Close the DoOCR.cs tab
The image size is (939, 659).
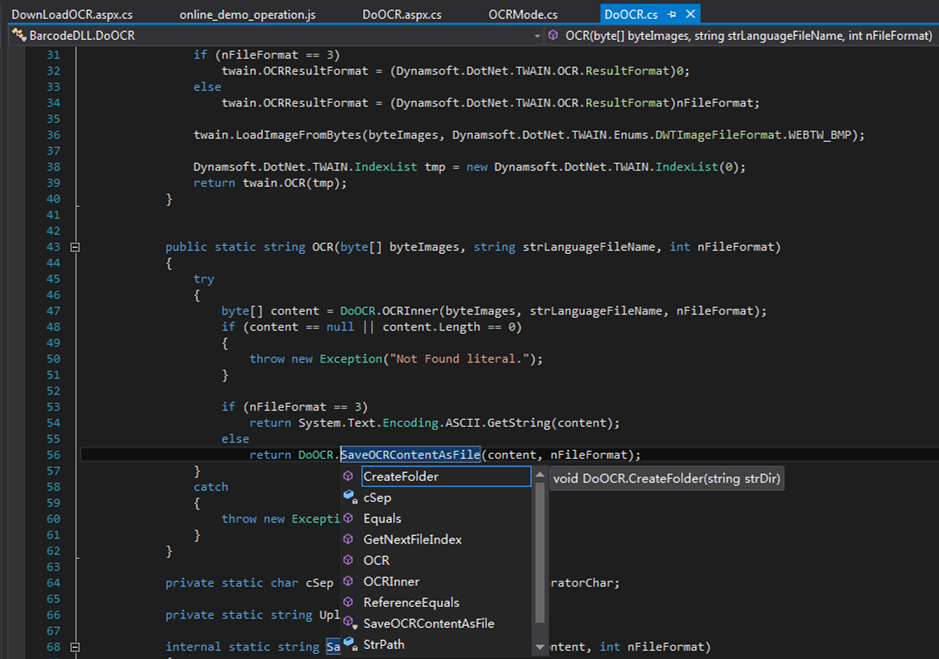689,15
